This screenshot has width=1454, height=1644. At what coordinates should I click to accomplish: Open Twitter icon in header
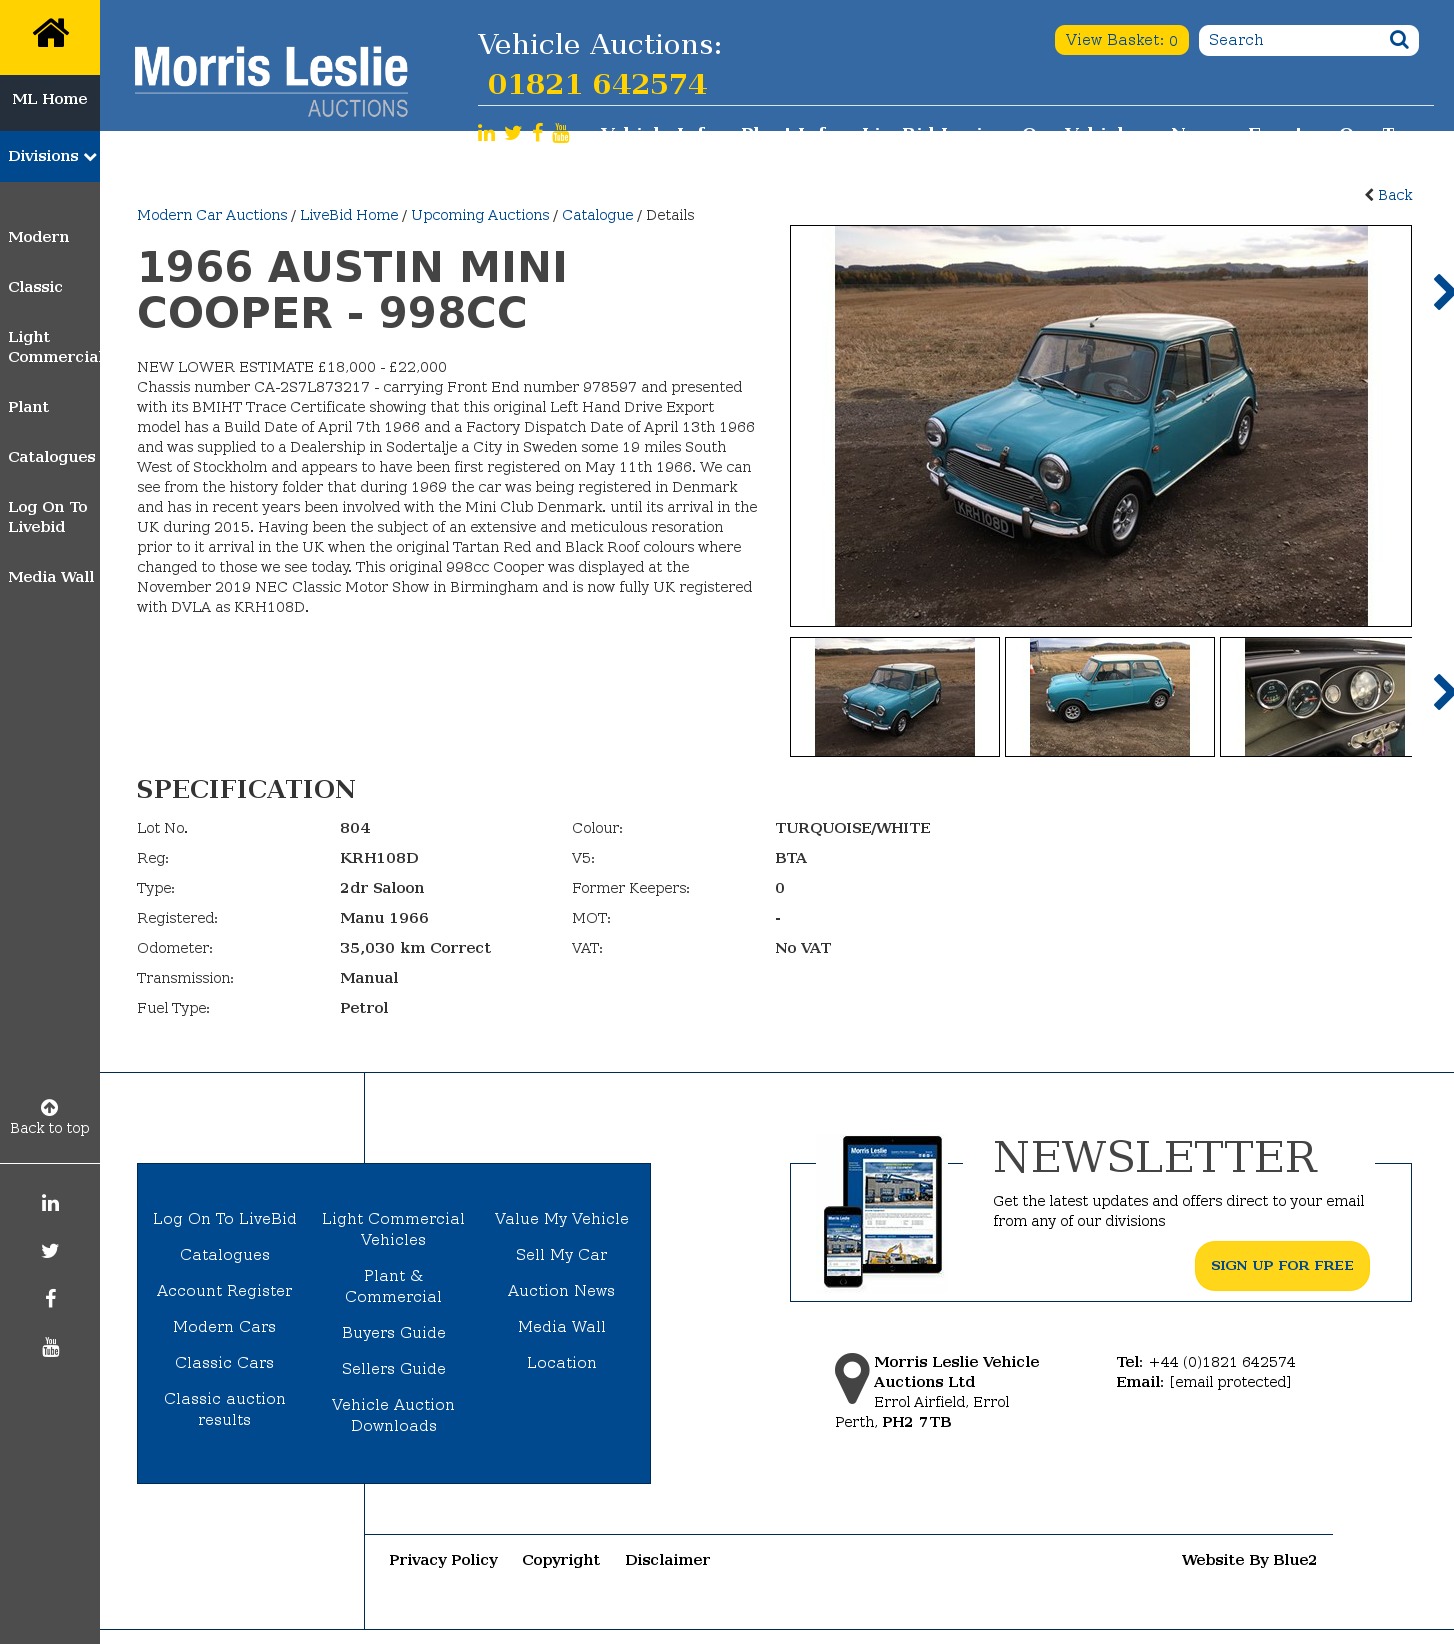(513, 133)
